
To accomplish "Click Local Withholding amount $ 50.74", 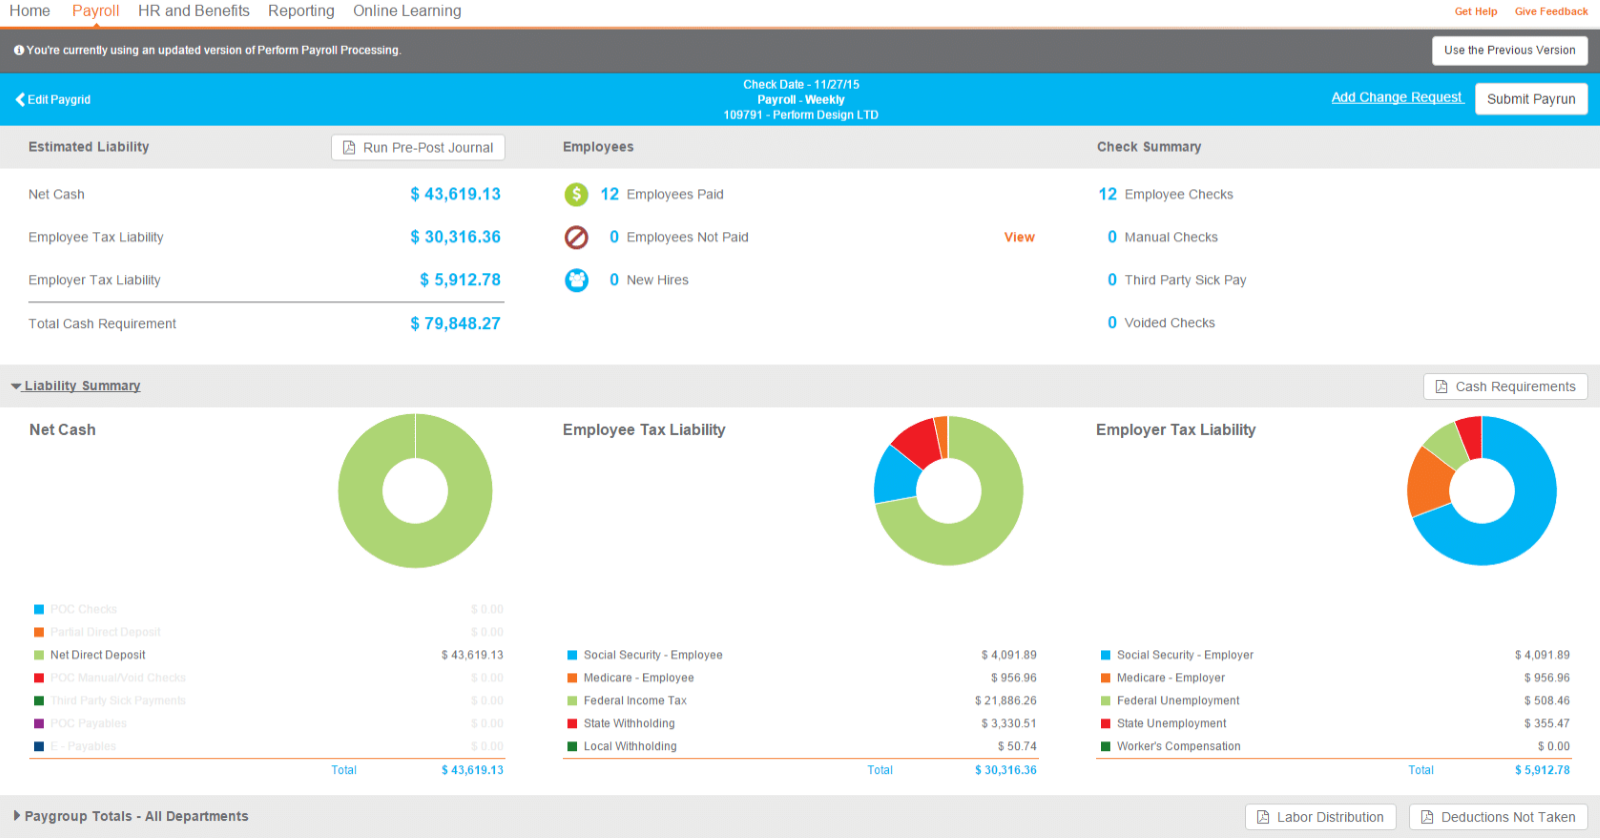I will (x=1017, y=746).
